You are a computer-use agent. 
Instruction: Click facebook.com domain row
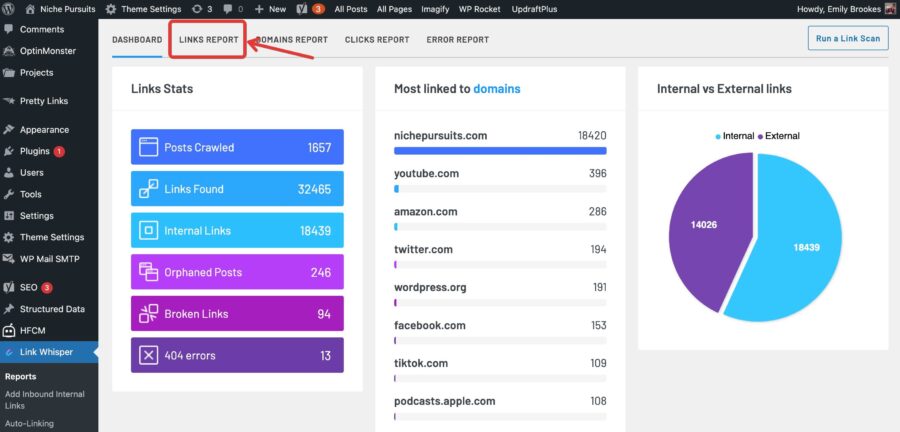(500, 331)
